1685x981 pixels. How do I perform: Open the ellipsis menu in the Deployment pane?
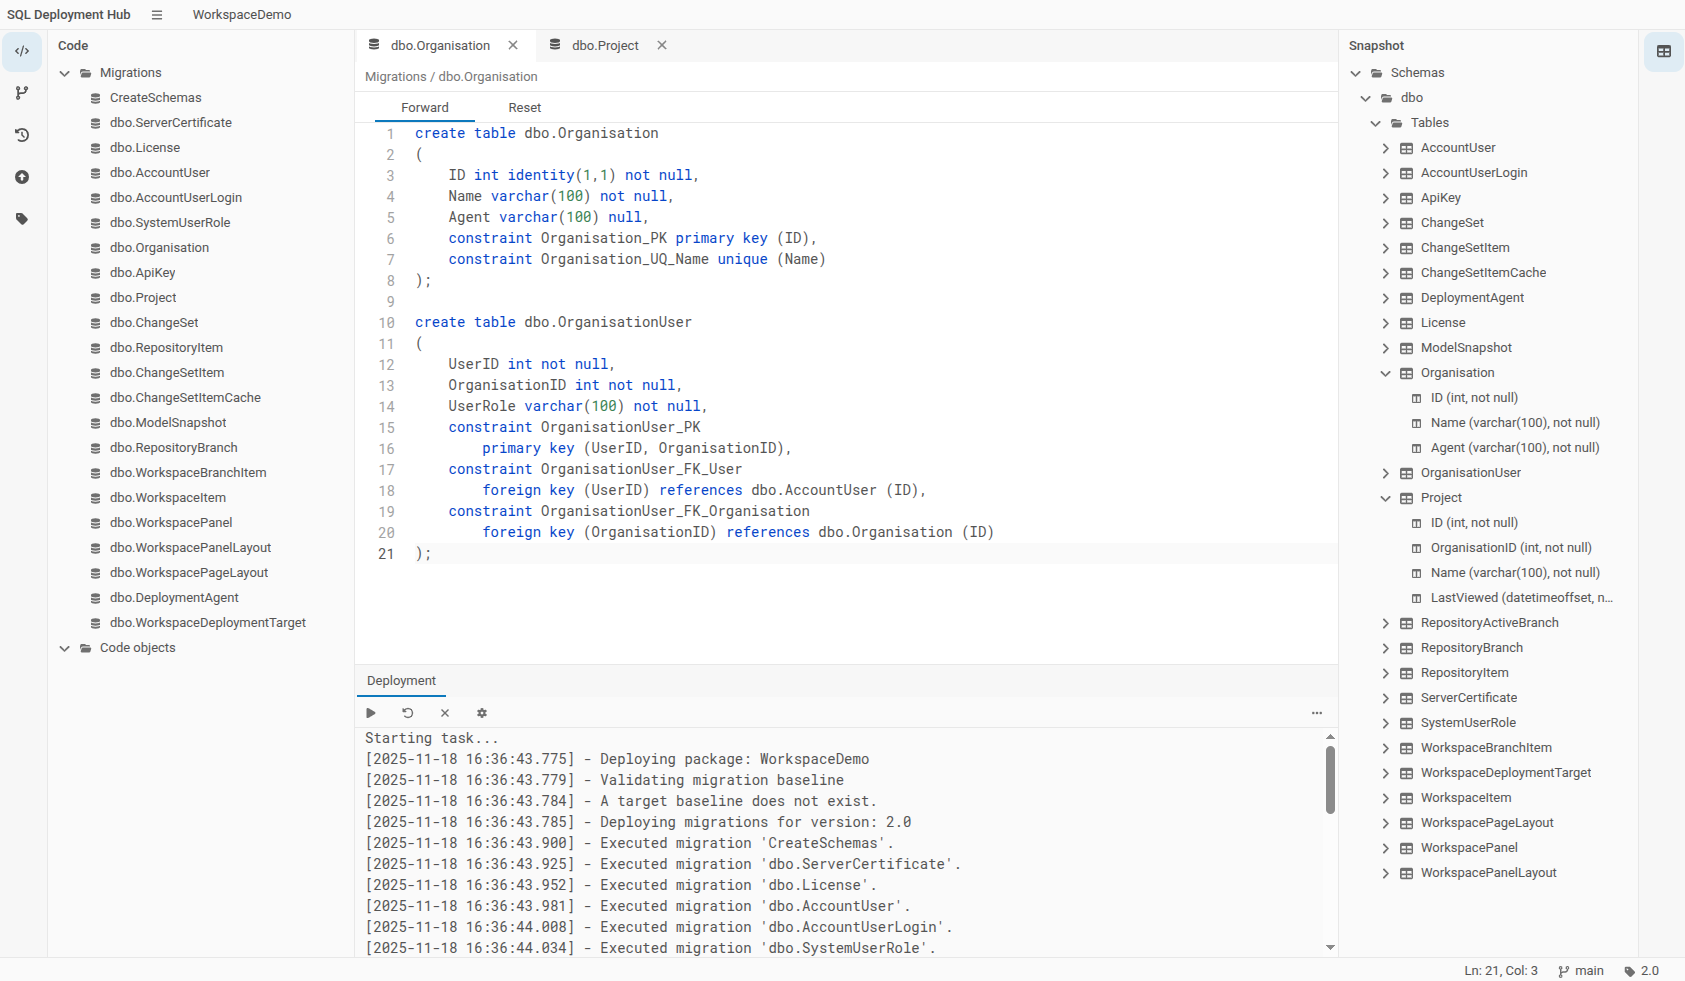click(1316, 713)
